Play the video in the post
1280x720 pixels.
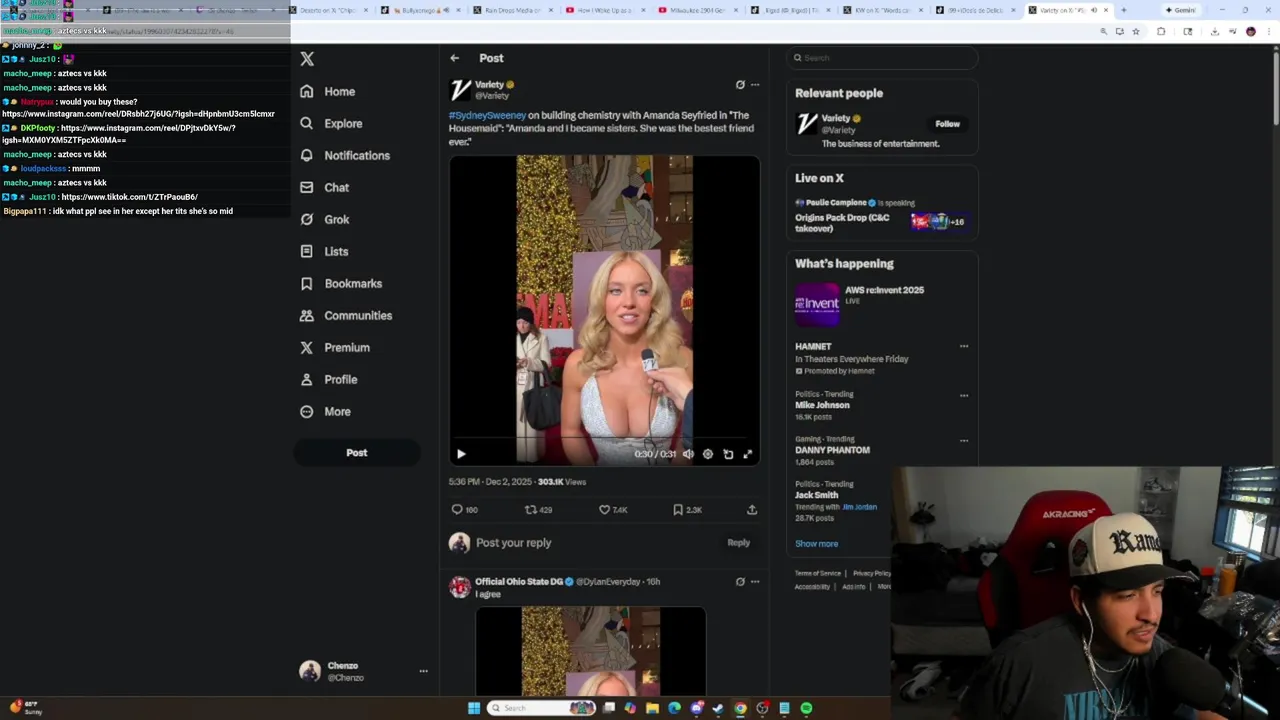461,454
